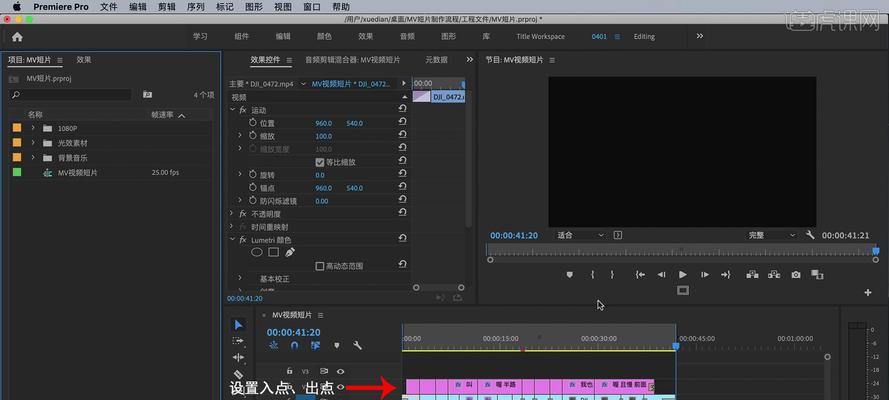Expand 时间重映射 properties
889x400 pixels.
tap(232, 227)
